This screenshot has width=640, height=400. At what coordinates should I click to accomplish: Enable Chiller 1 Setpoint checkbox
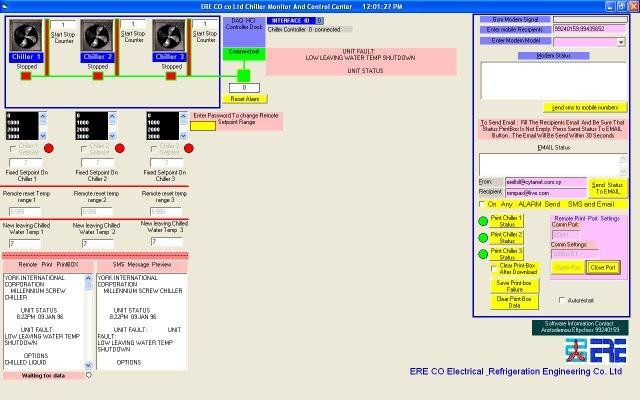(x=13, y=149)
